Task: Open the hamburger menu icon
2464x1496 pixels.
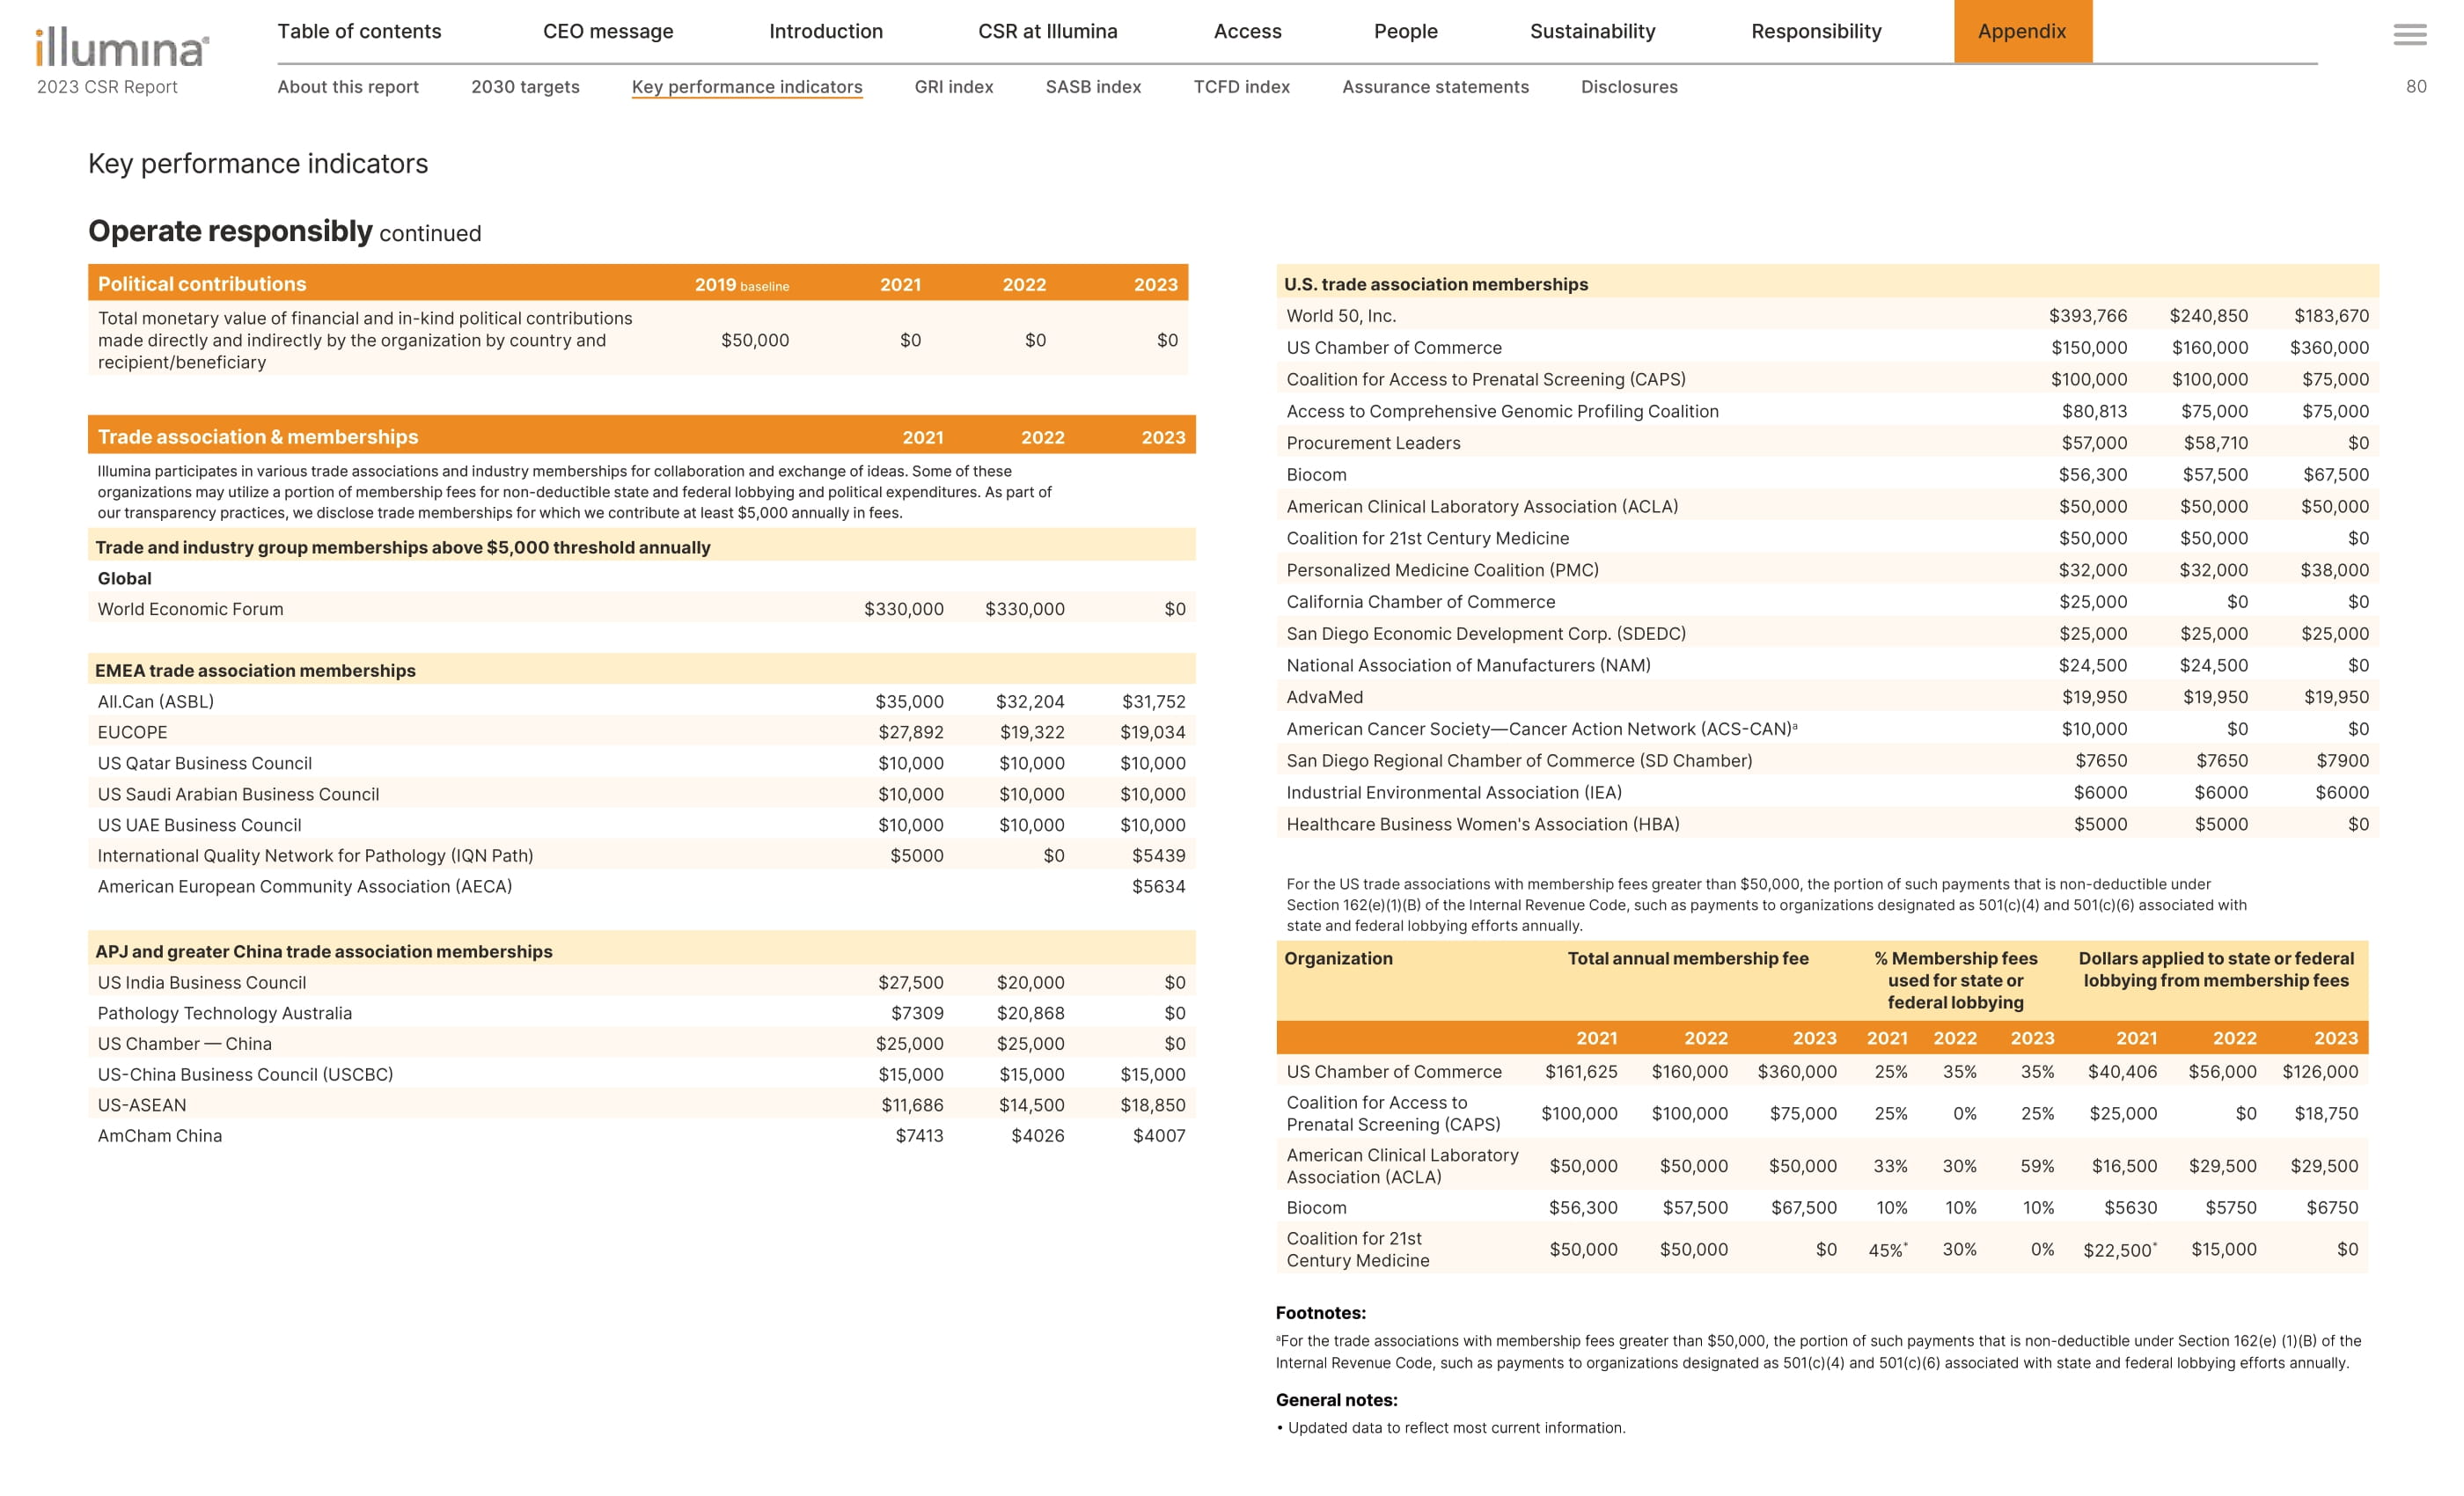Action: (x=2409, y=35)
